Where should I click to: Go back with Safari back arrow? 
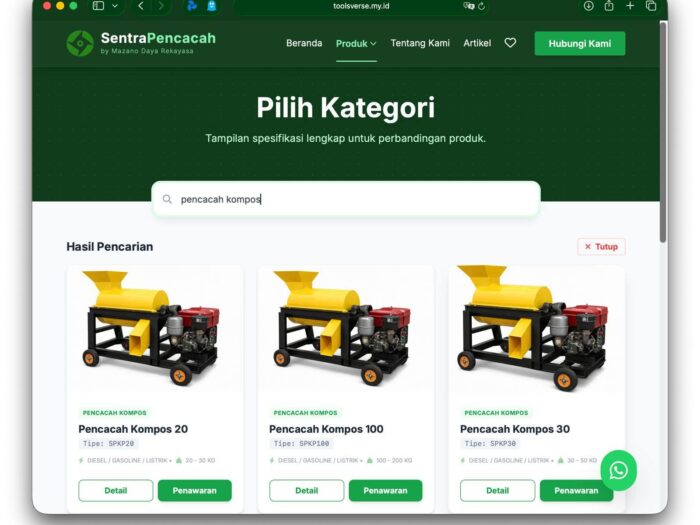[x=141, y=6]
